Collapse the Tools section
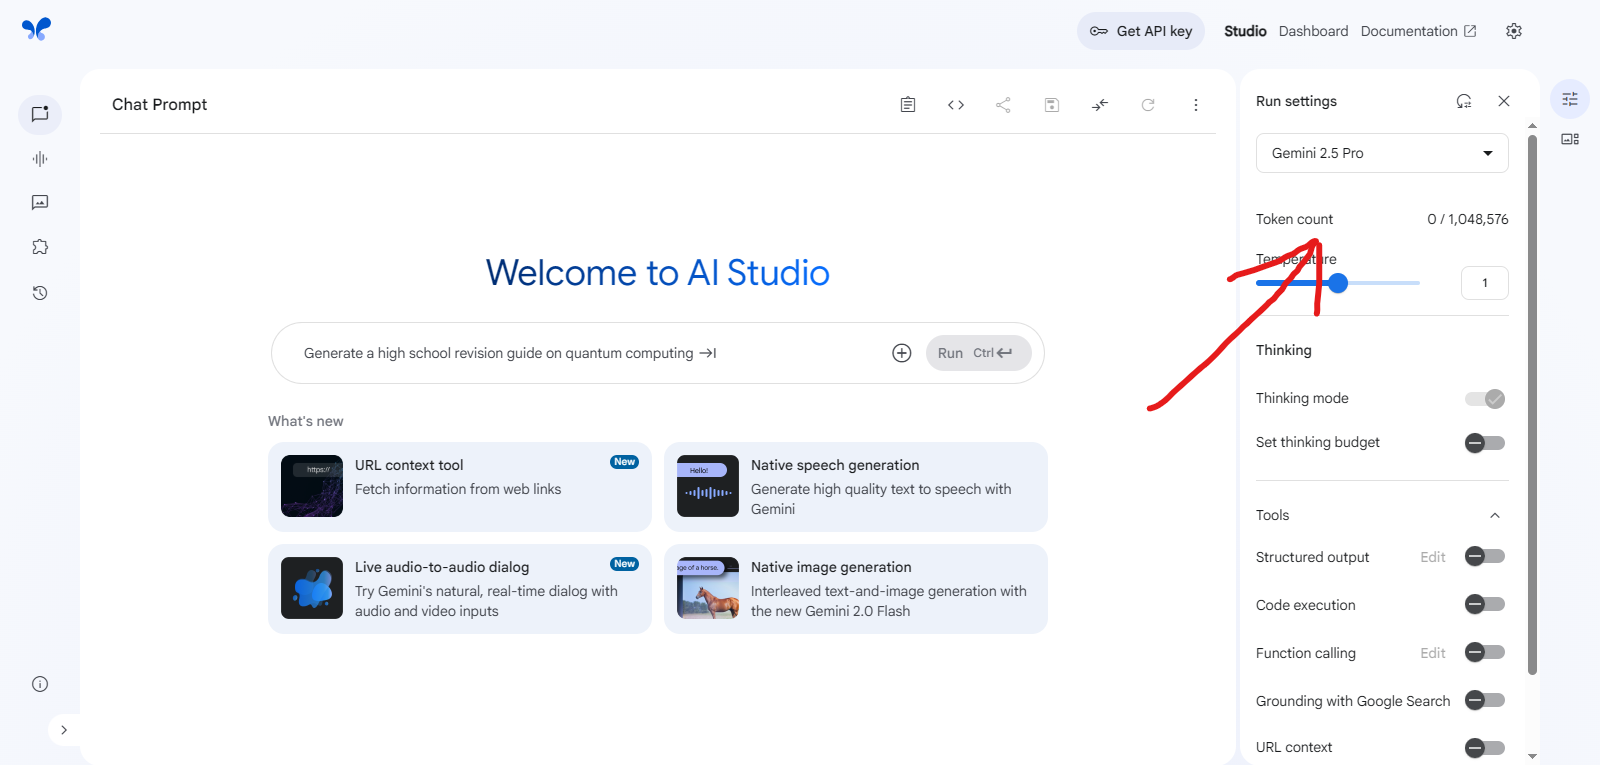The image size is (1600, 765). (1495, 515)
